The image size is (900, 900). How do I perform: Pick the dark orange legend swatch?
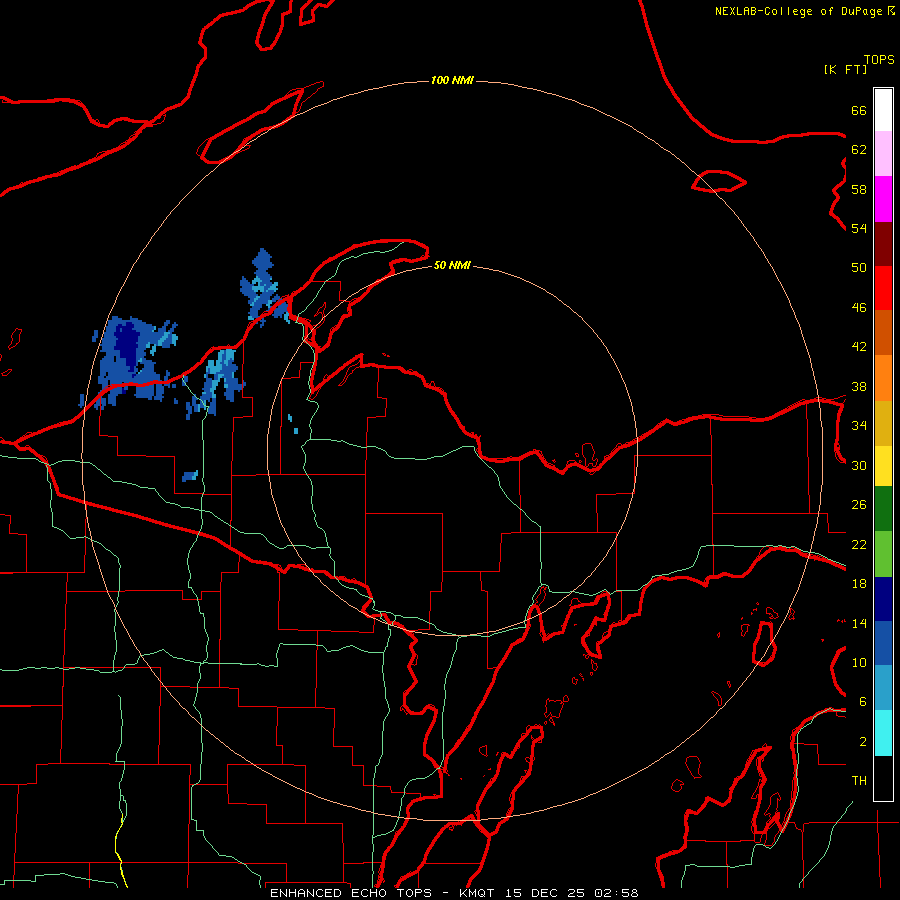(x=883, y=332)
